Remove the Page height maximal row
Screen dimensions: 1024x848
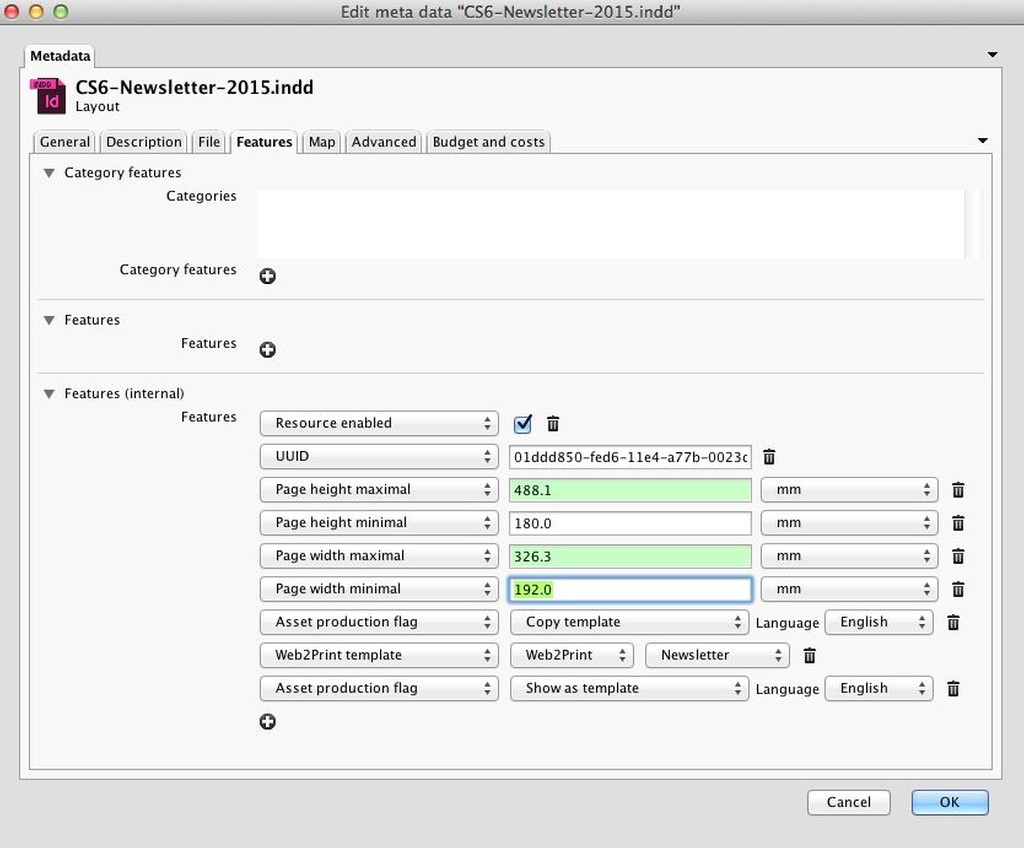click(957, 490)
